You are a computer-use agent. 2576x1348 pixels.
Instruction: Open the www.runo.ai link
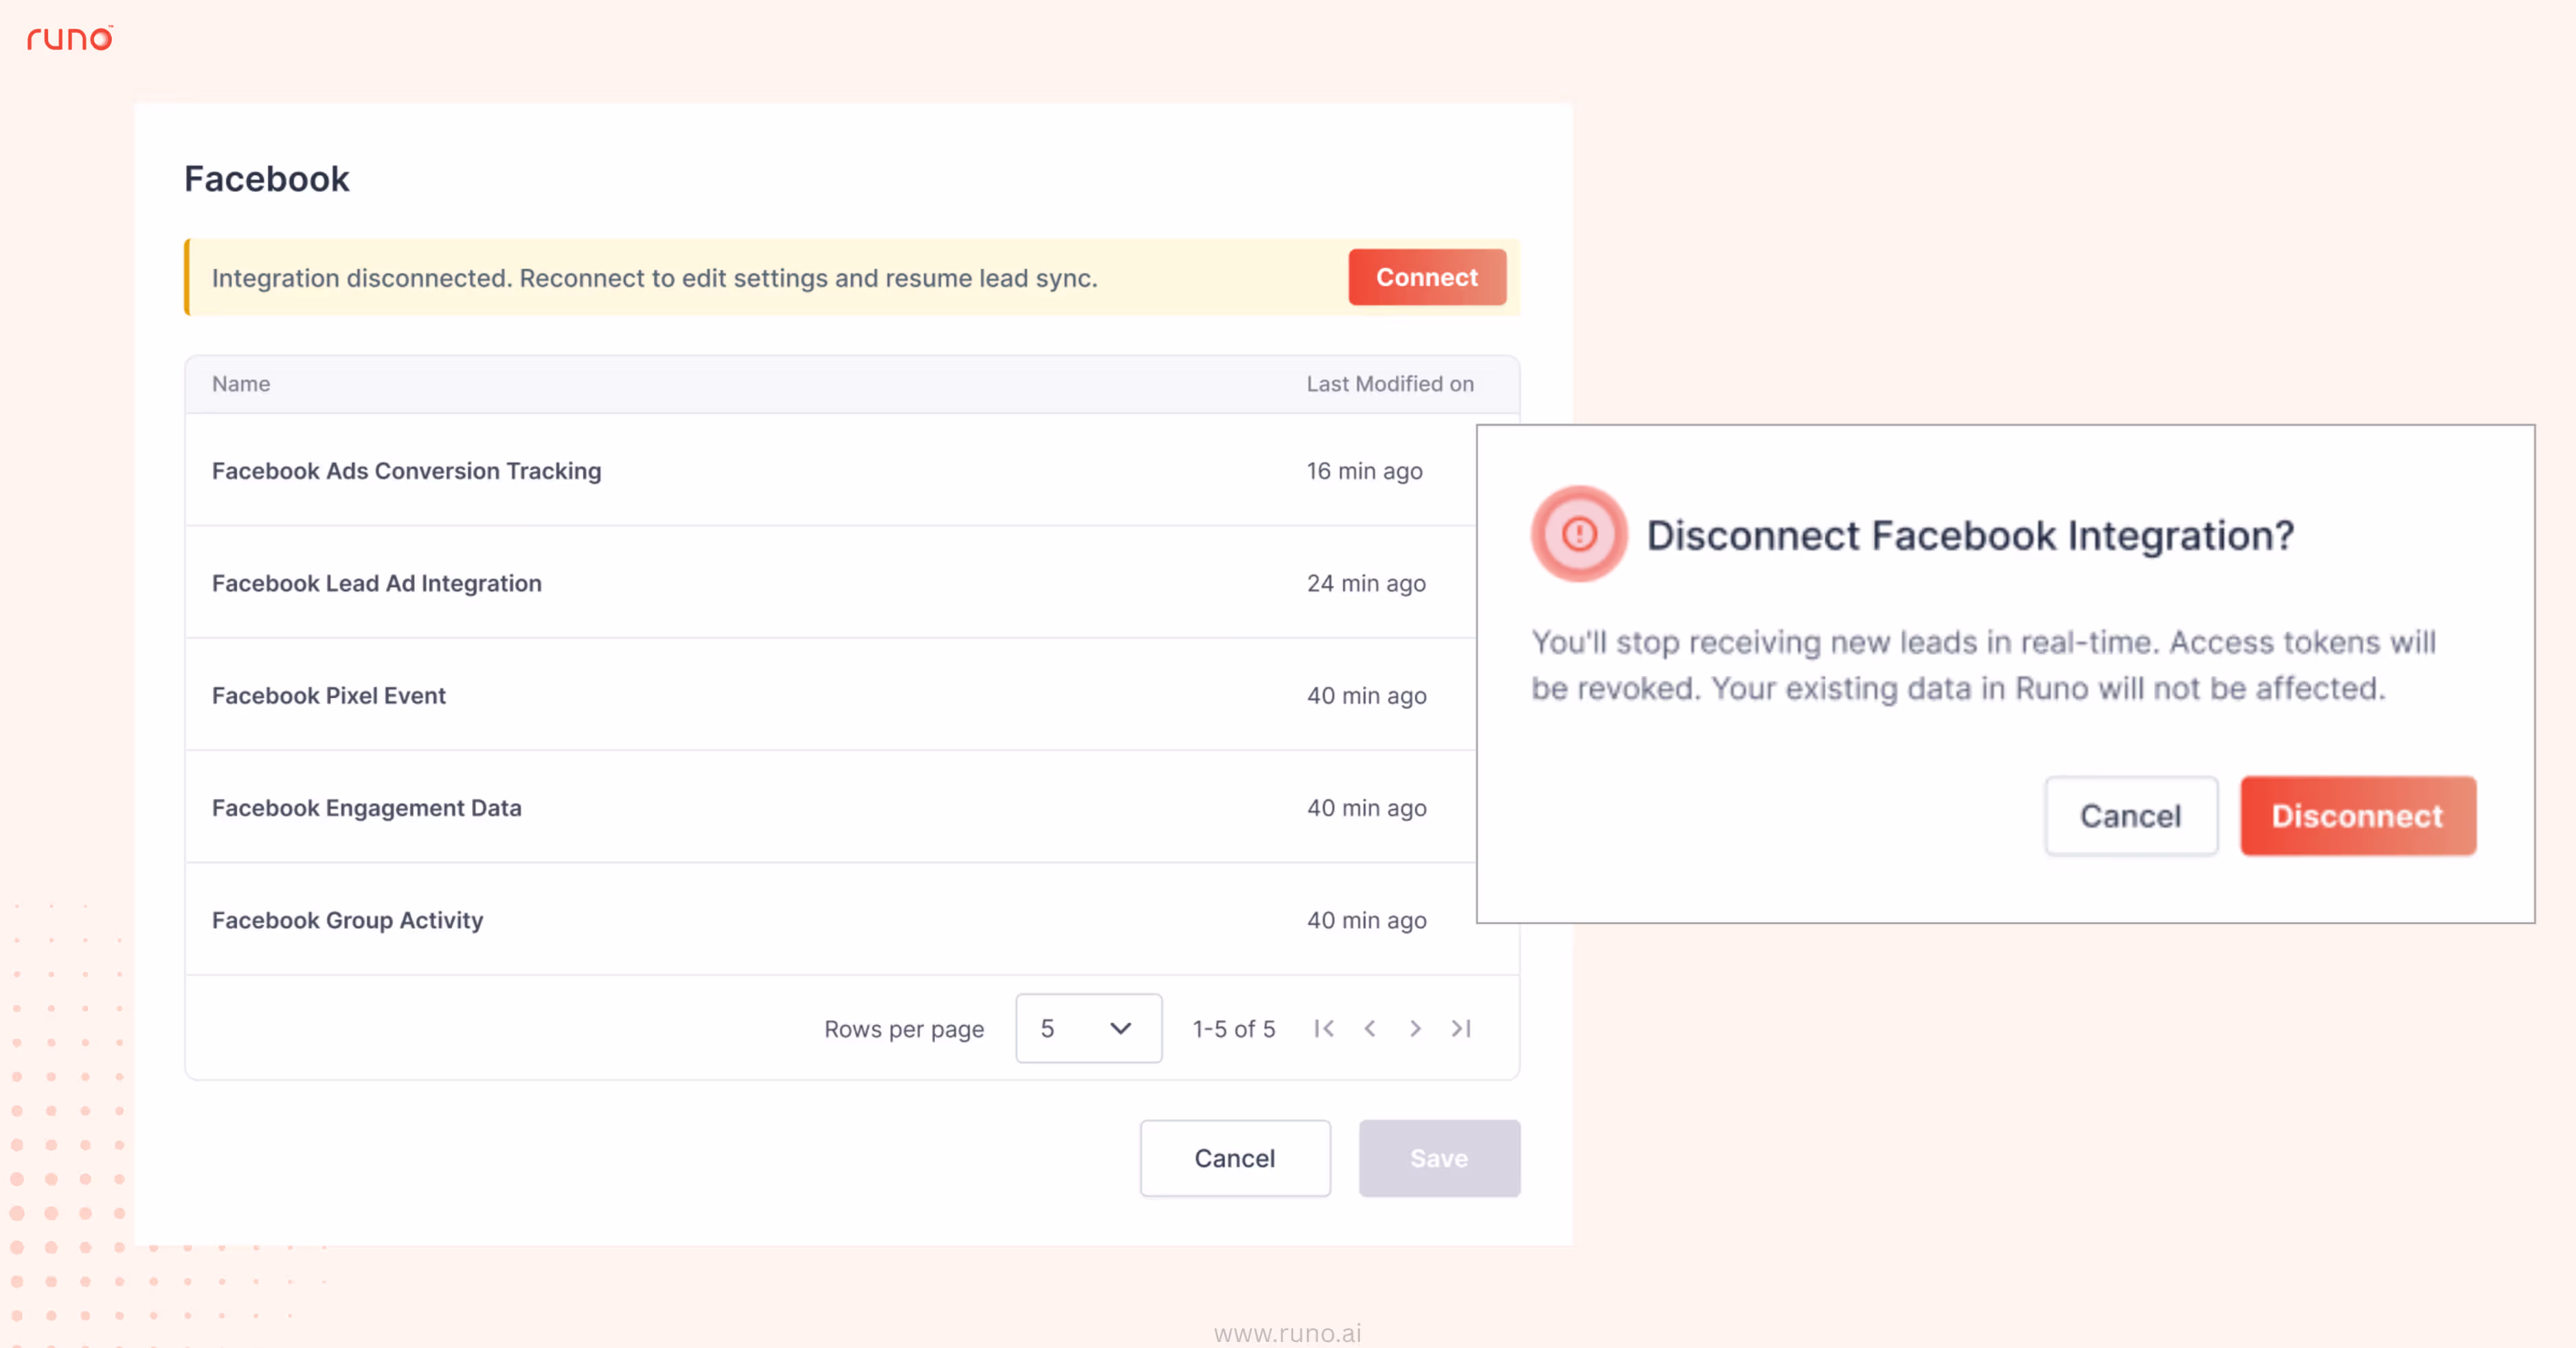click(x=1288, y=1333)
